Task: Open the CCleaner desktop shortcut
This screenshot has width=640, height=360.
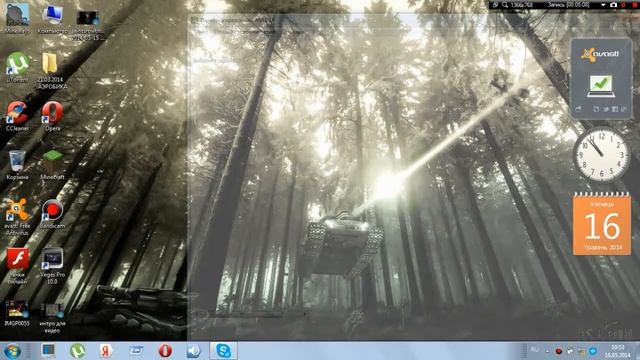Action: [17, 116]
